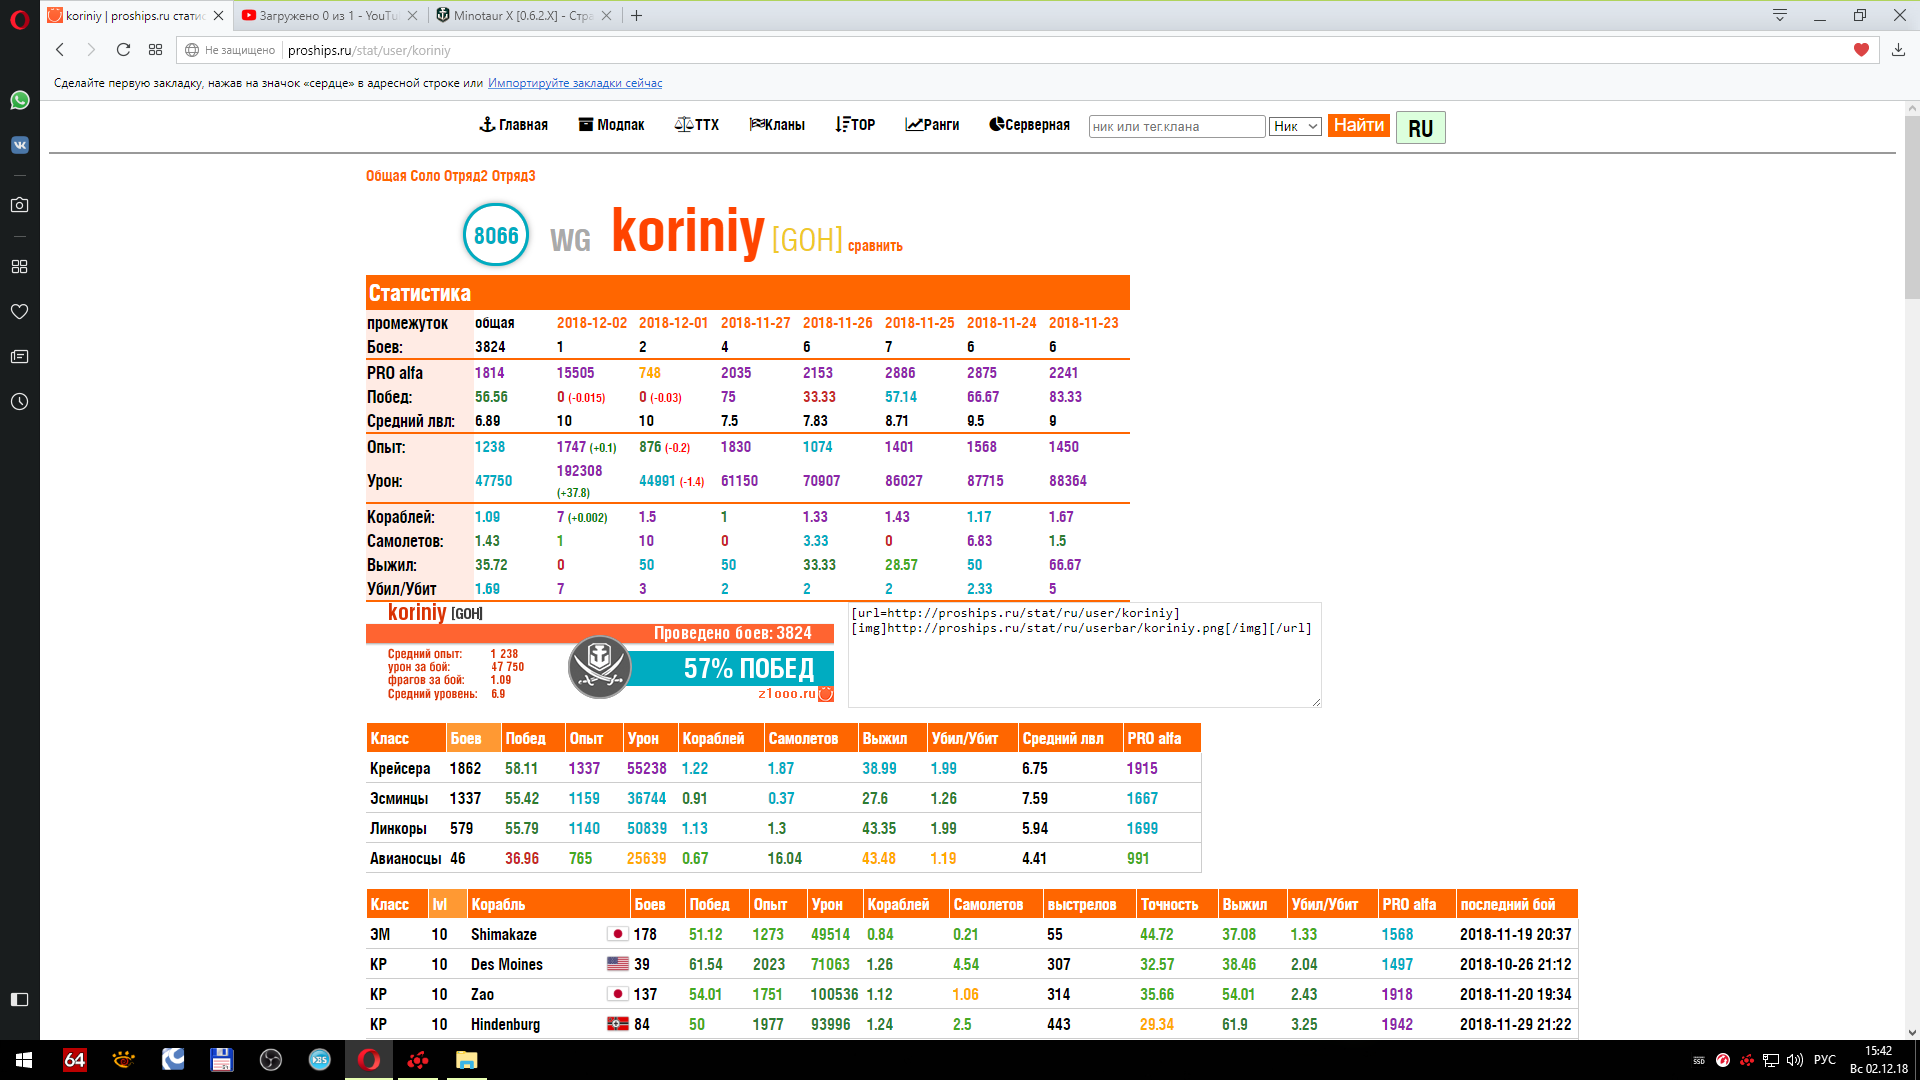
Task: Open Speed Dial start page icon
Action: [x=155, y=50]
